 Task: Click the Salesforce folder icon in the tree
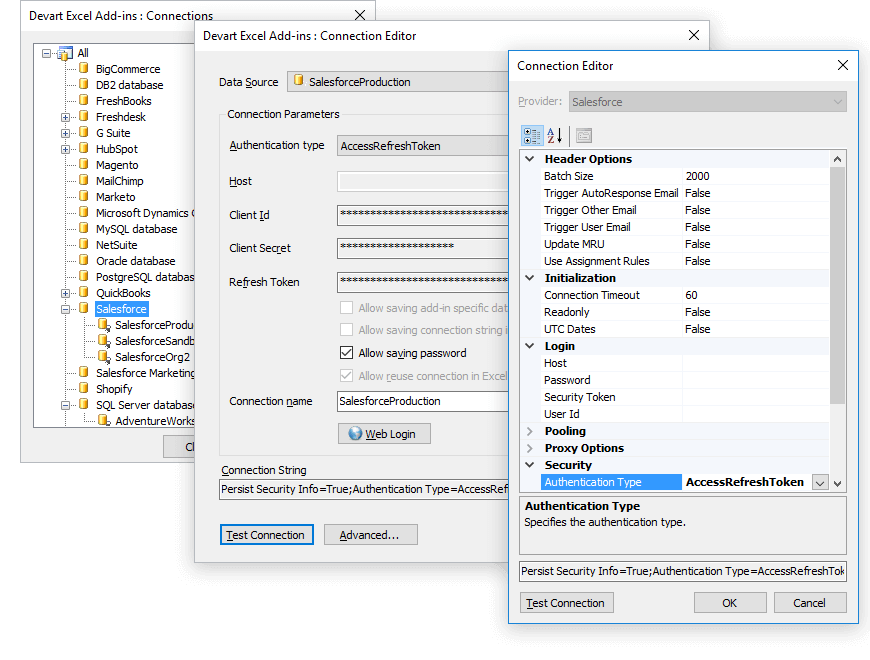[84, 308]
